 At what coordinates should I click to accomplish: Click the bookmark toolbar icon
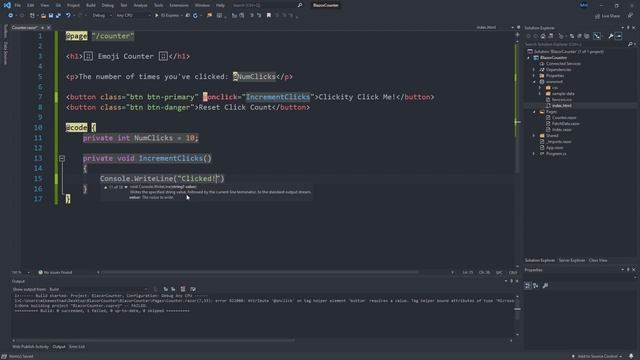[x=269, y=16]
